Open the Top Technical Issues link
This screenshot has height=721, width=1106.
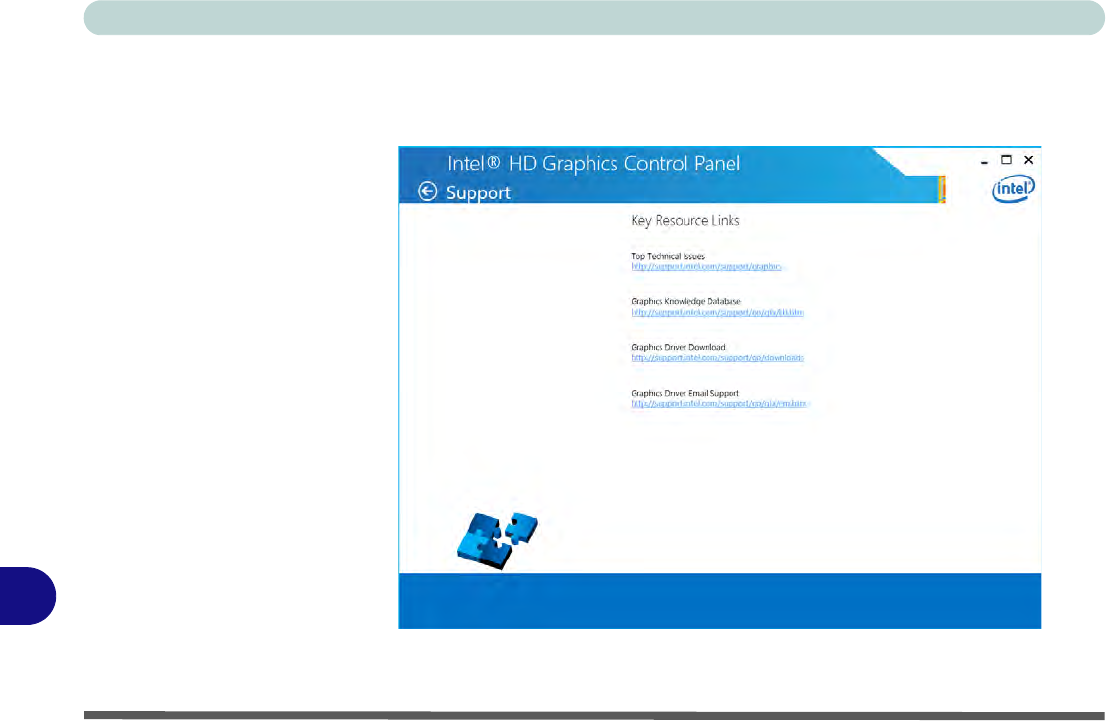(706, 267)
